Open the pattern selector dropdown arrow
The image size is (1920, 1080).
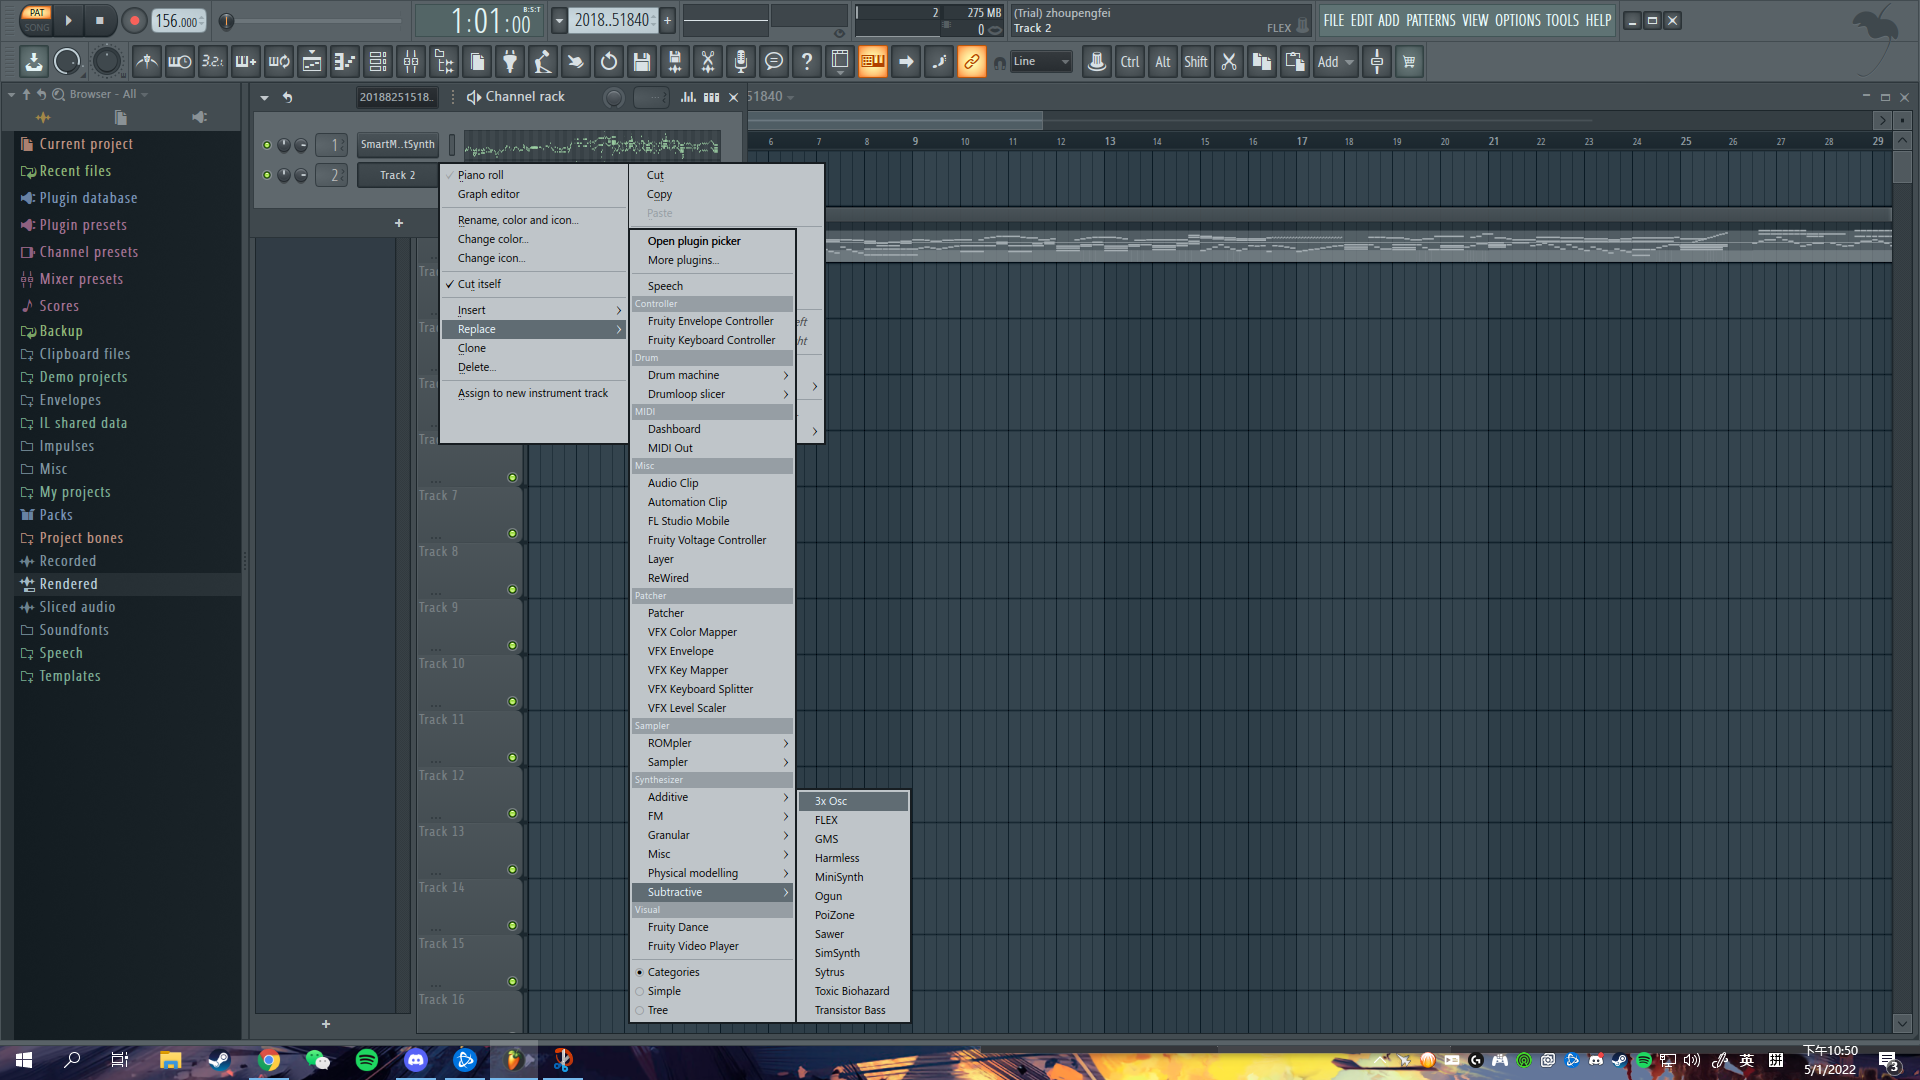559,20
